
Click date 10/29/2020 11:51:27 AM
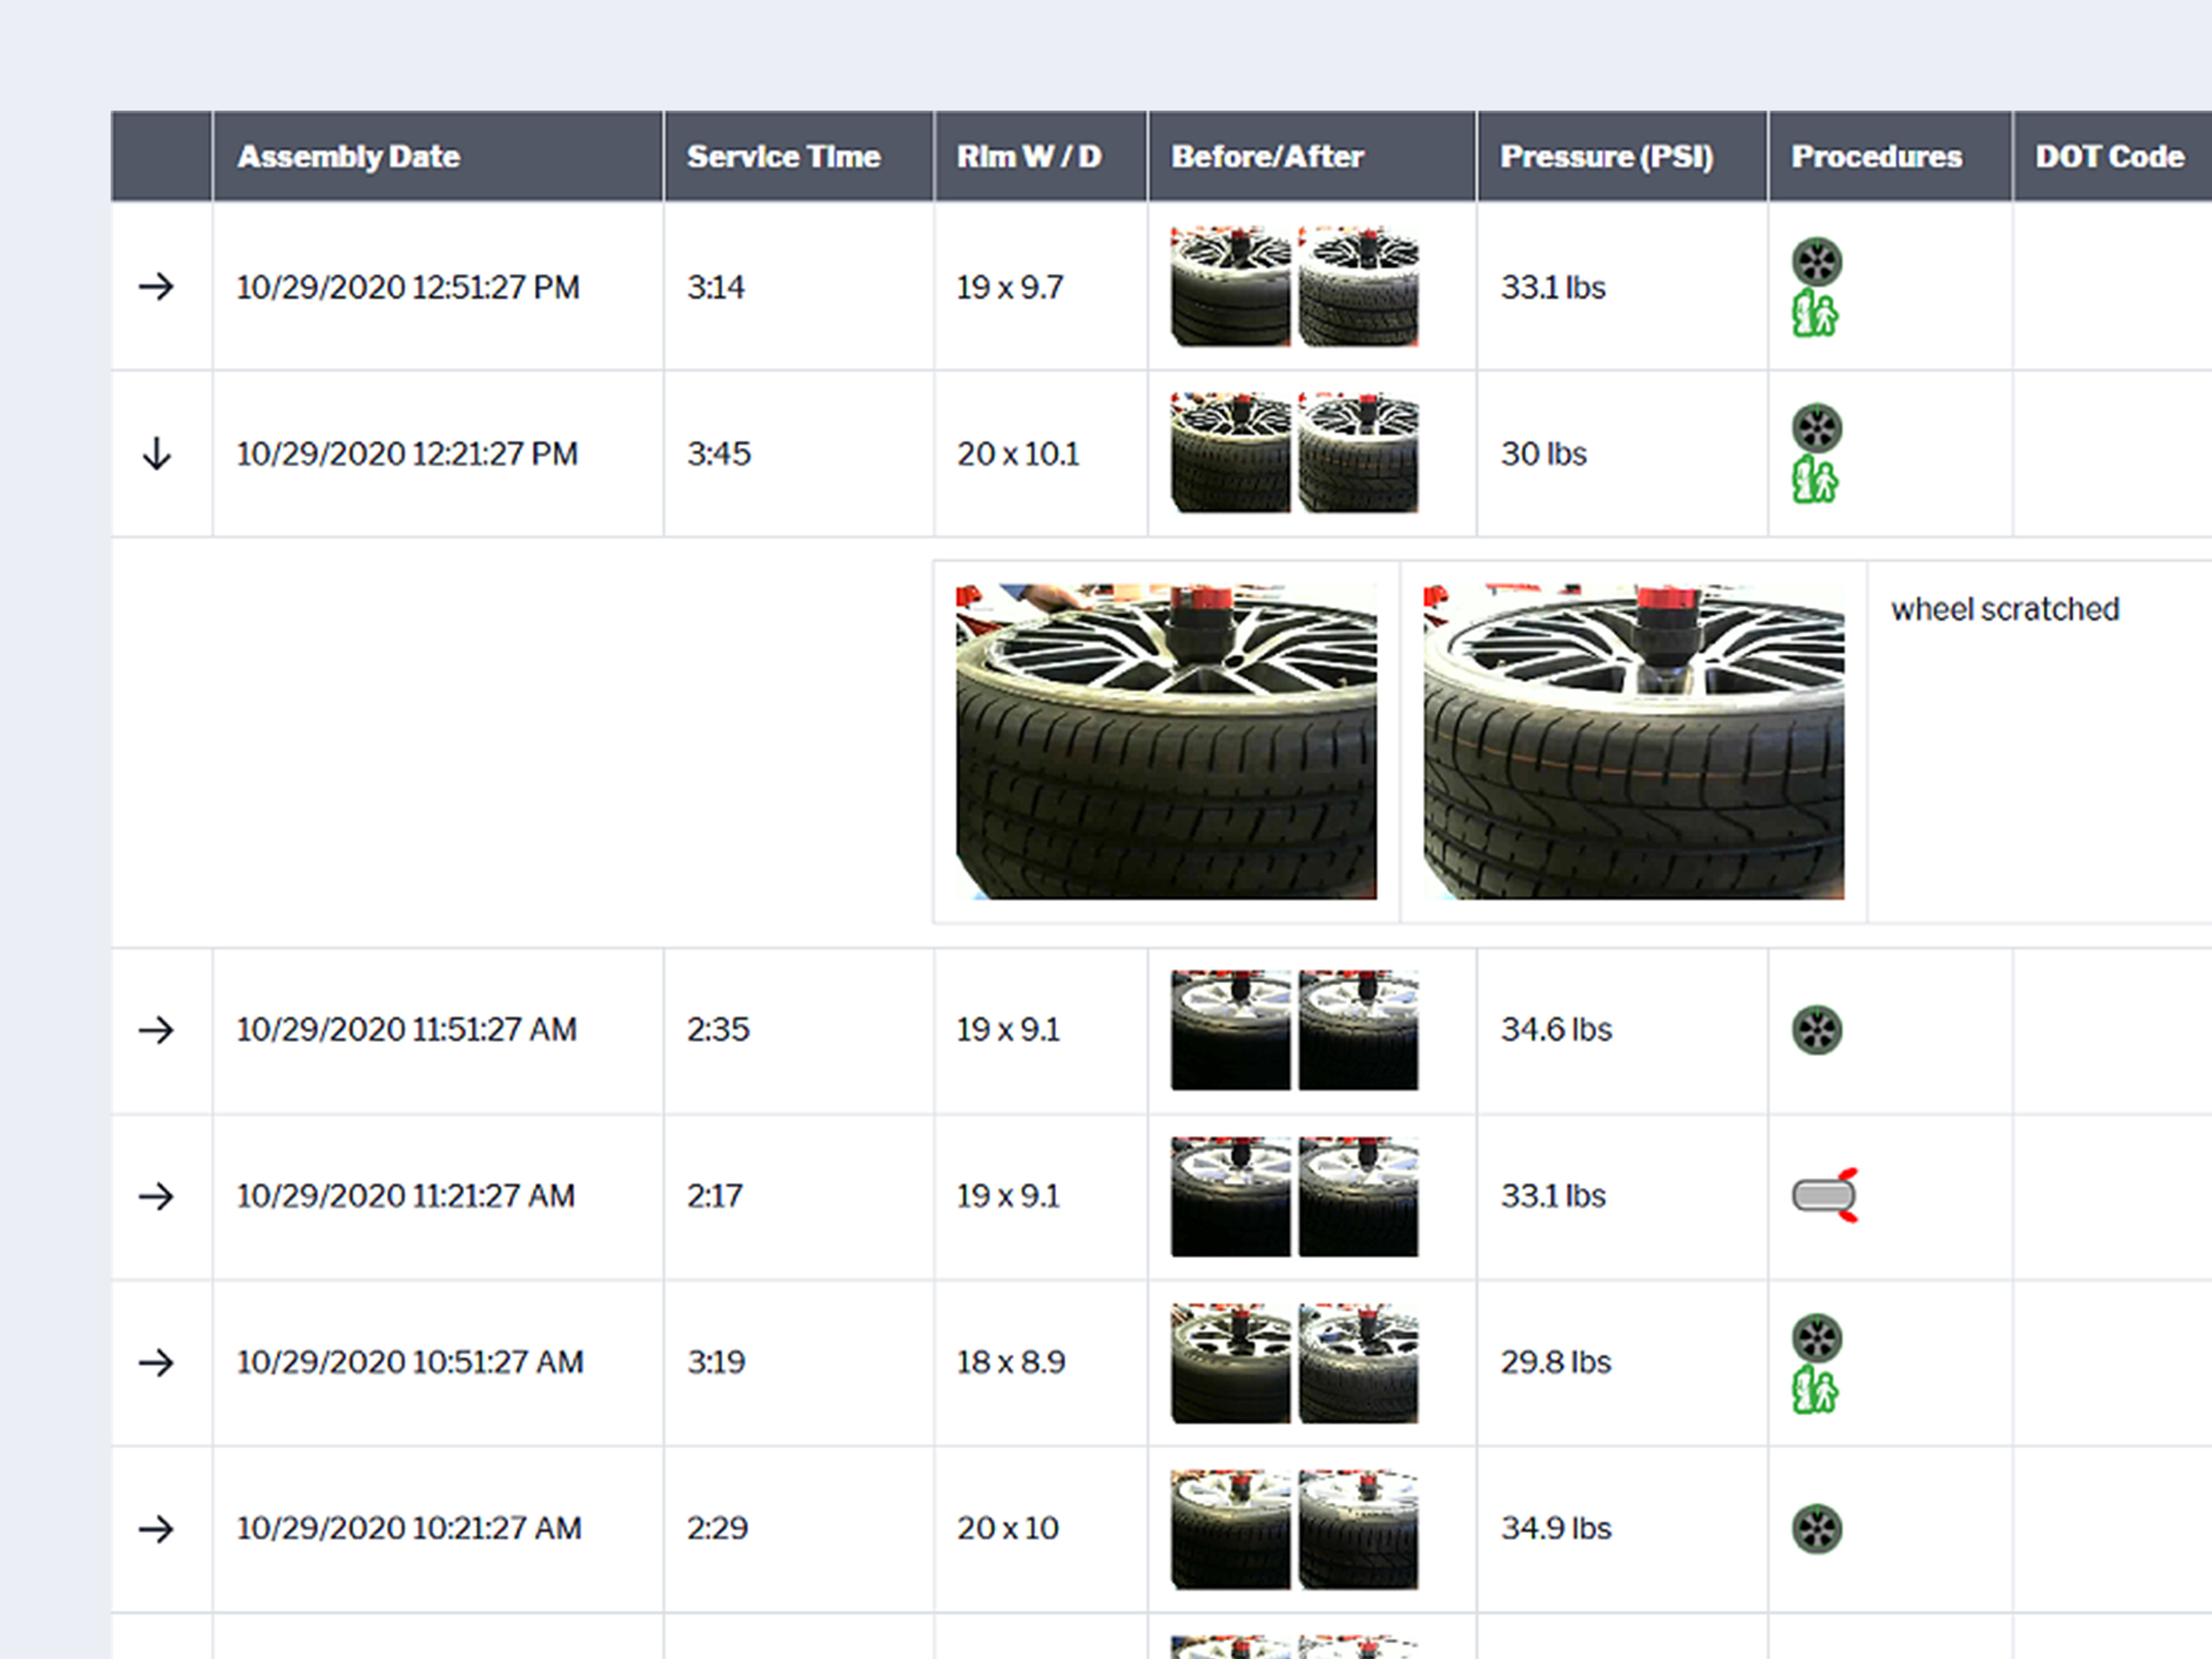pyautogui.click(x=406, y=1030)
